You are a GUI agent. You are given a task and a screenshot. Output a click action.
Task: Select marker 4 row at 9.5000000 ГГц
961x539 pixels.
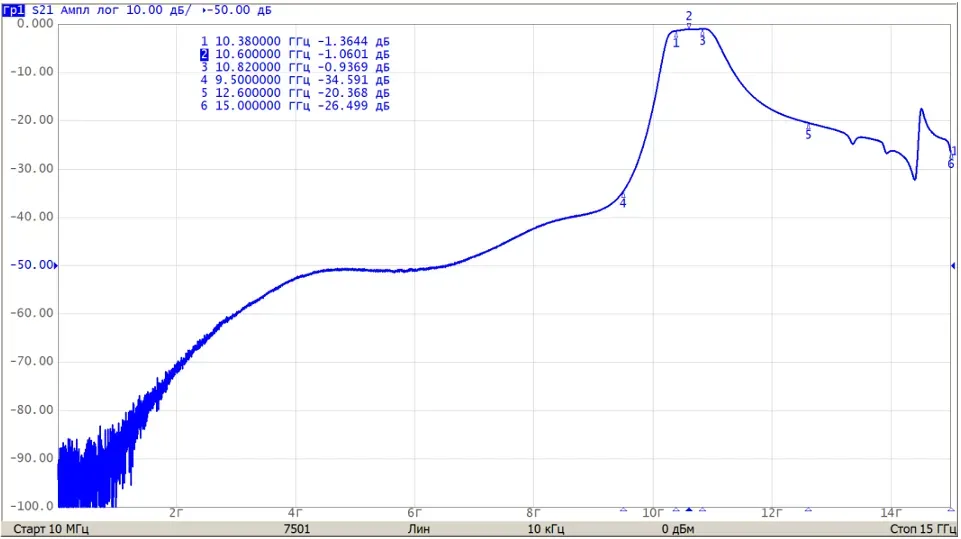click(x=295, y=80)
